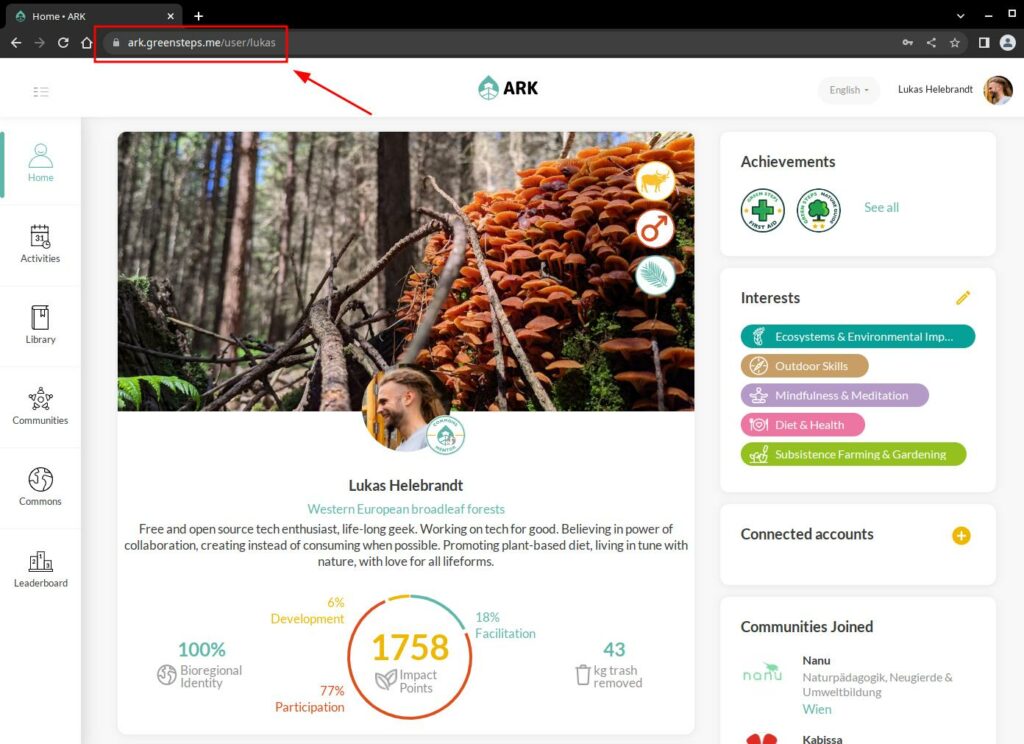Click the male gender symbol badge
Viewport: 1024px width, 744px height.
655,228
